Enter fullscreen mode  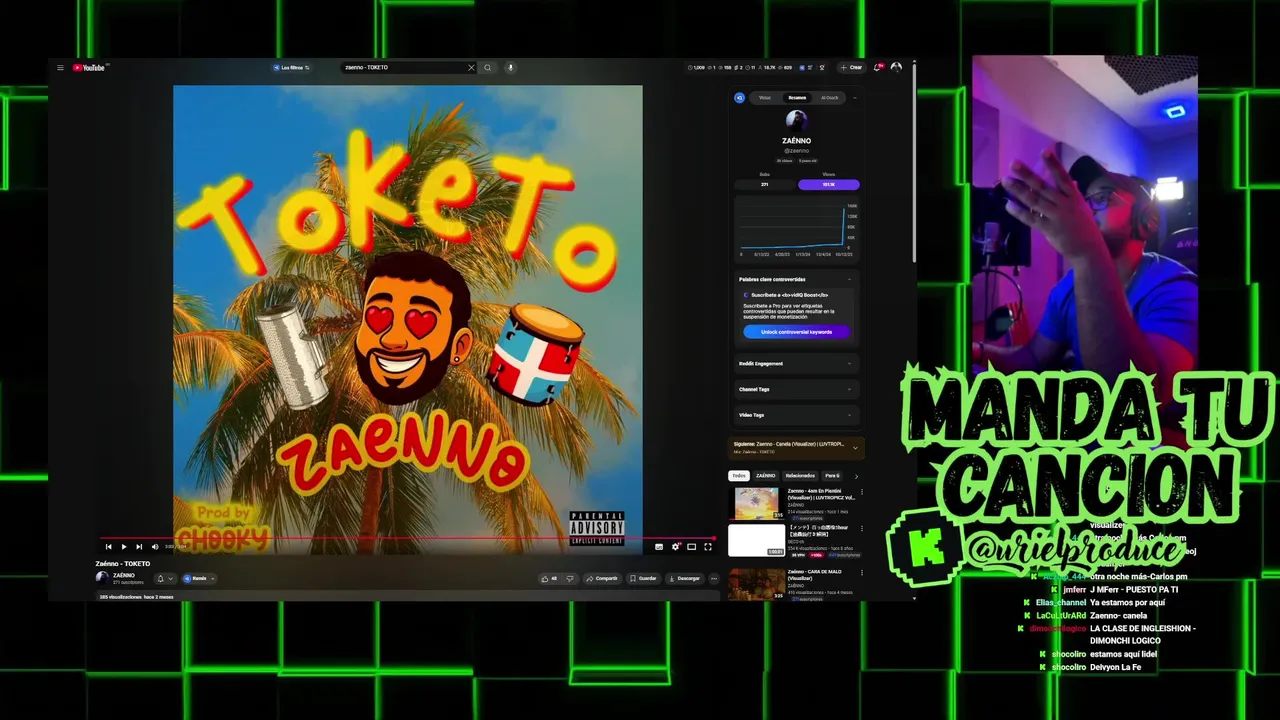(707, 547)
